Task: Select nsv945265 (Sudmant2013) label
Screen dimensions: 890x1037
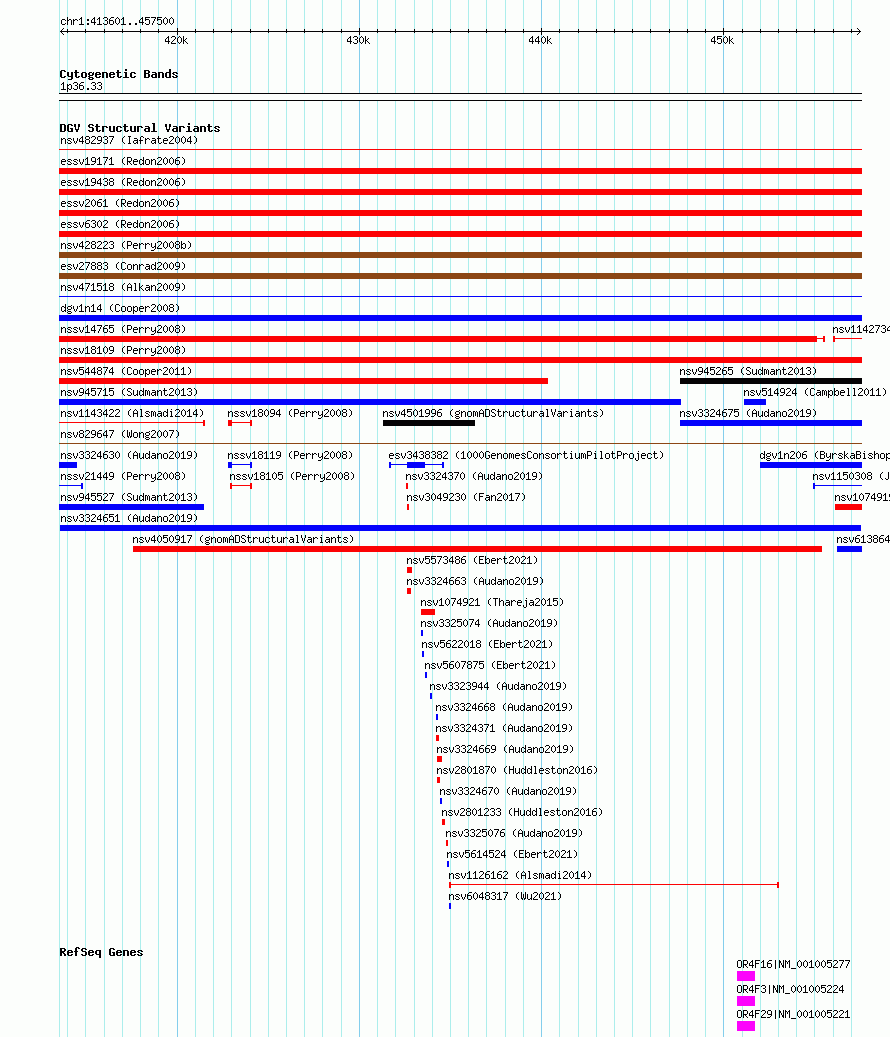Action: 748,372
